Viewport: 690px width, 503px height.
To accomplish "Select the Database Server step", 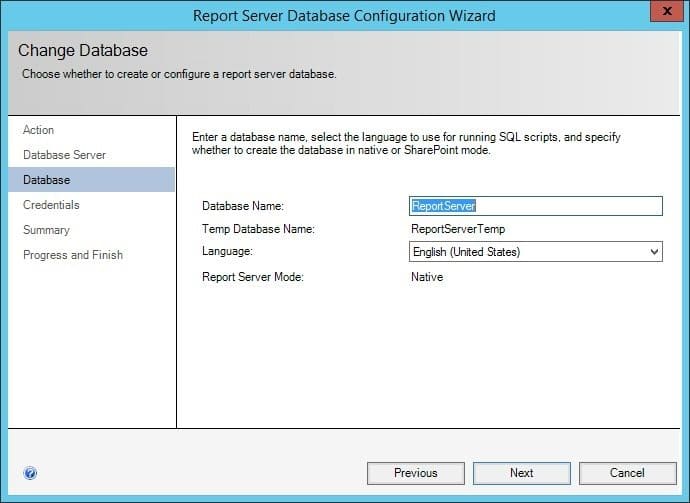I will [x=64, y=155].
